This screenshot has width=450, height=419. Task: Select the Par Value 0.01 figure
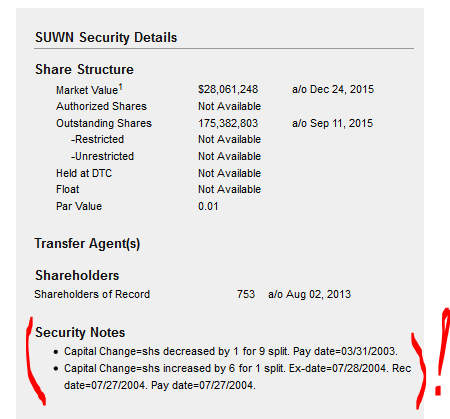click(x=208, y=206)
